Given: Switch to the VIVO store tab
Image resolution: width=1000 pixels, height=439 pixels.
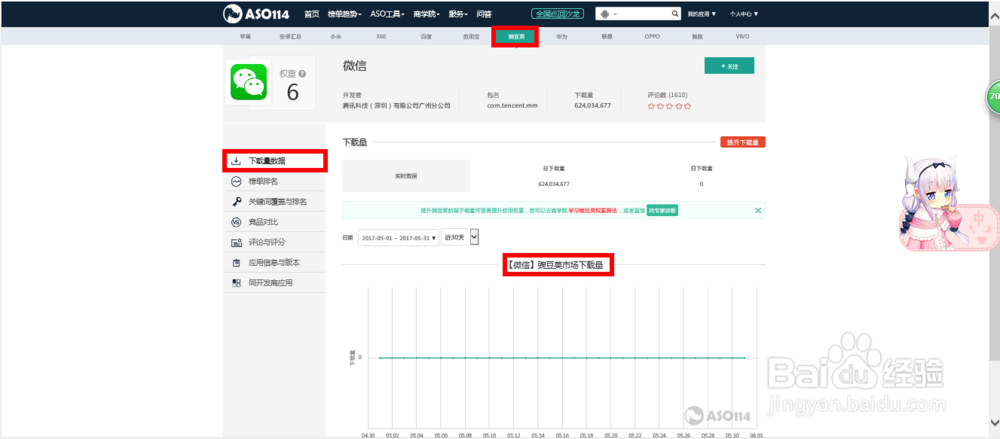Looking at the screenshot, I should [742, 37].
